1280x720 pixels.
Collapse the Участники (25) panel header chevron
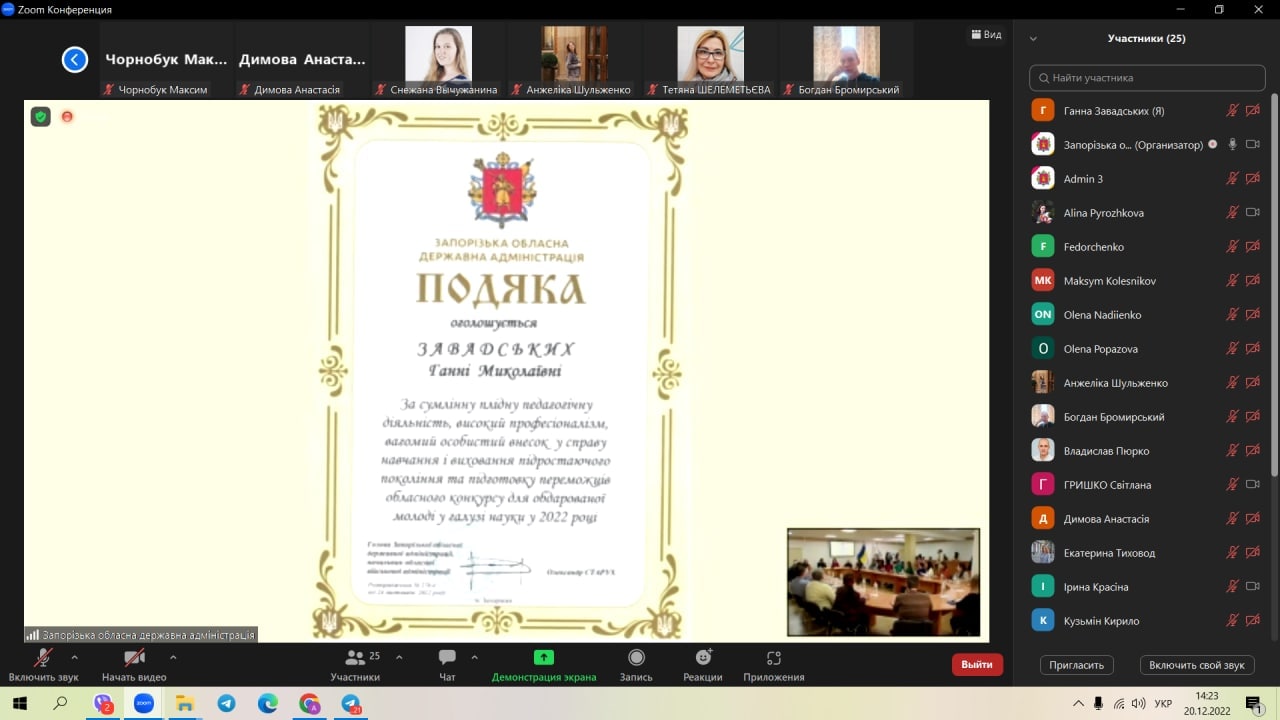tap(1032, 38)
